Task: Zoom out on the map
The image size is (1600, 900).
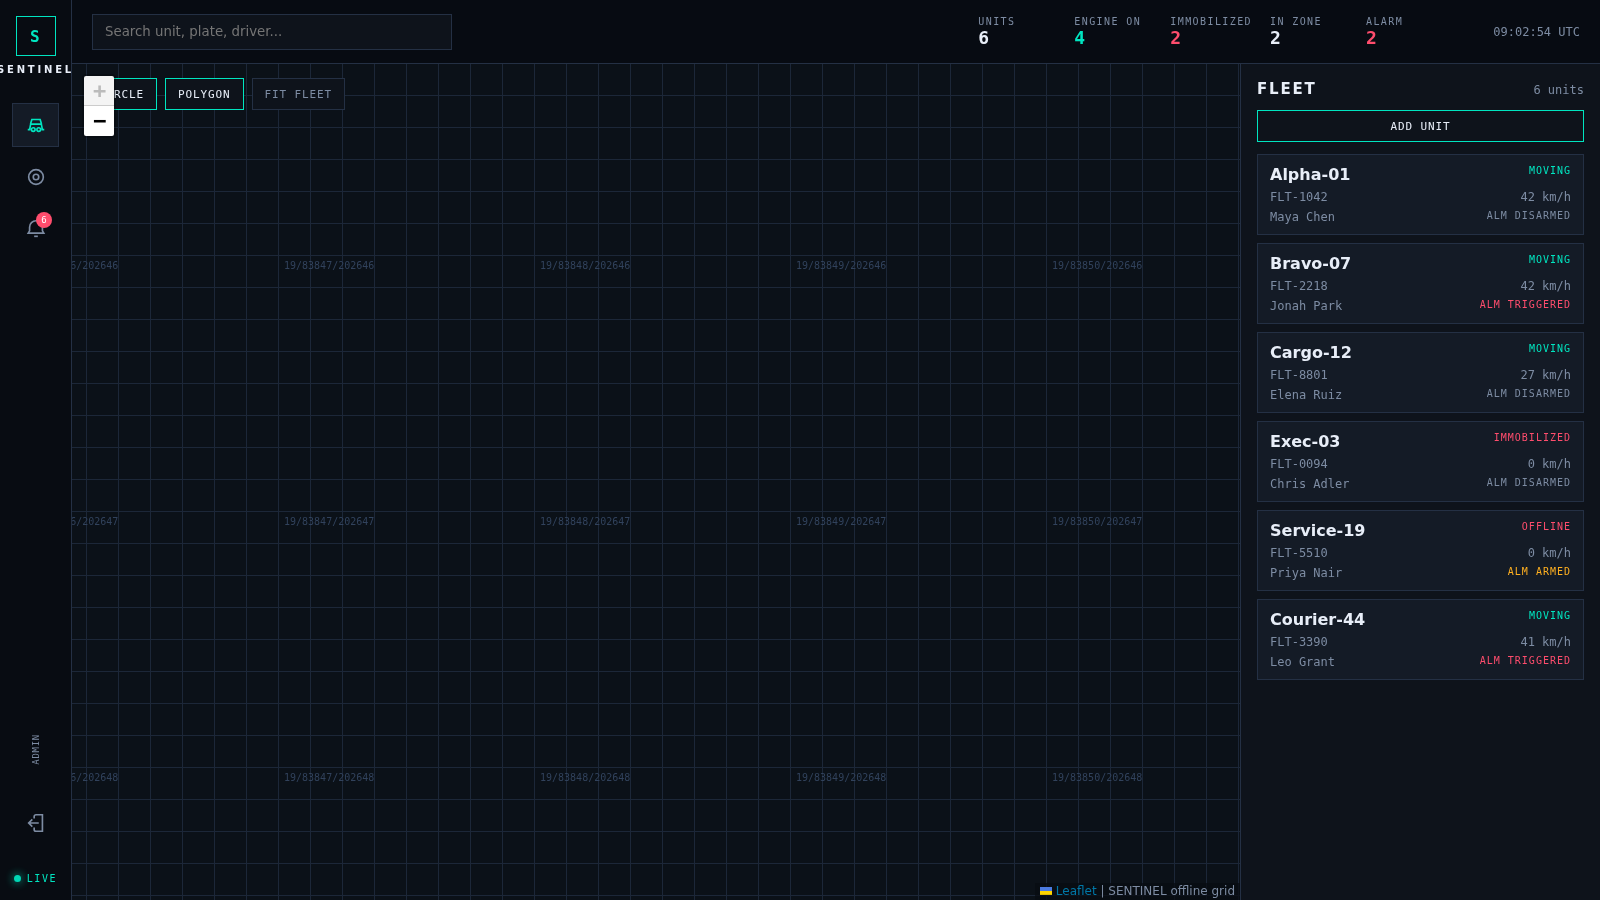Action: pos(99,121)
